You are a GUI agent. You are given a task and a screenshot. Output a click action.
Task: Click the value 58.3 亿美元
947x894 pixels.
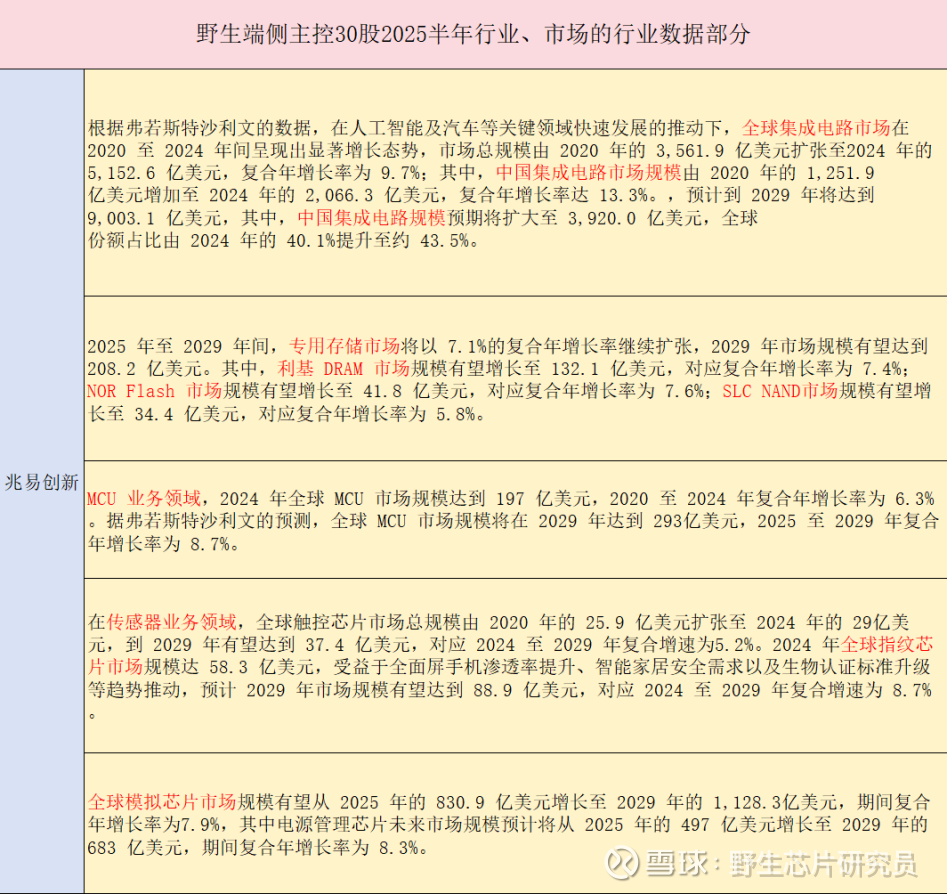click(x=262, y=667)
